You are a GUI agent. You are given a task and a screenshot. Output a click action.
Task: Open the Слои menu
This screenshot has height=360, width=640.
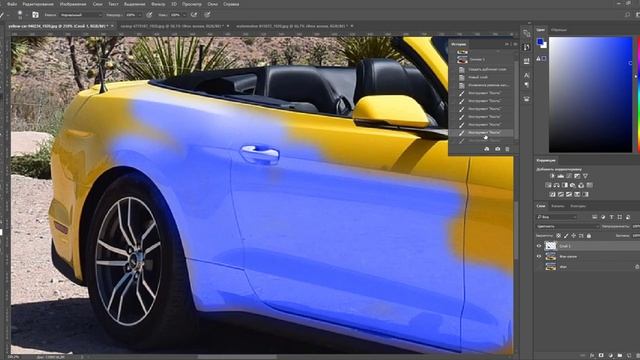pos(98,4)
